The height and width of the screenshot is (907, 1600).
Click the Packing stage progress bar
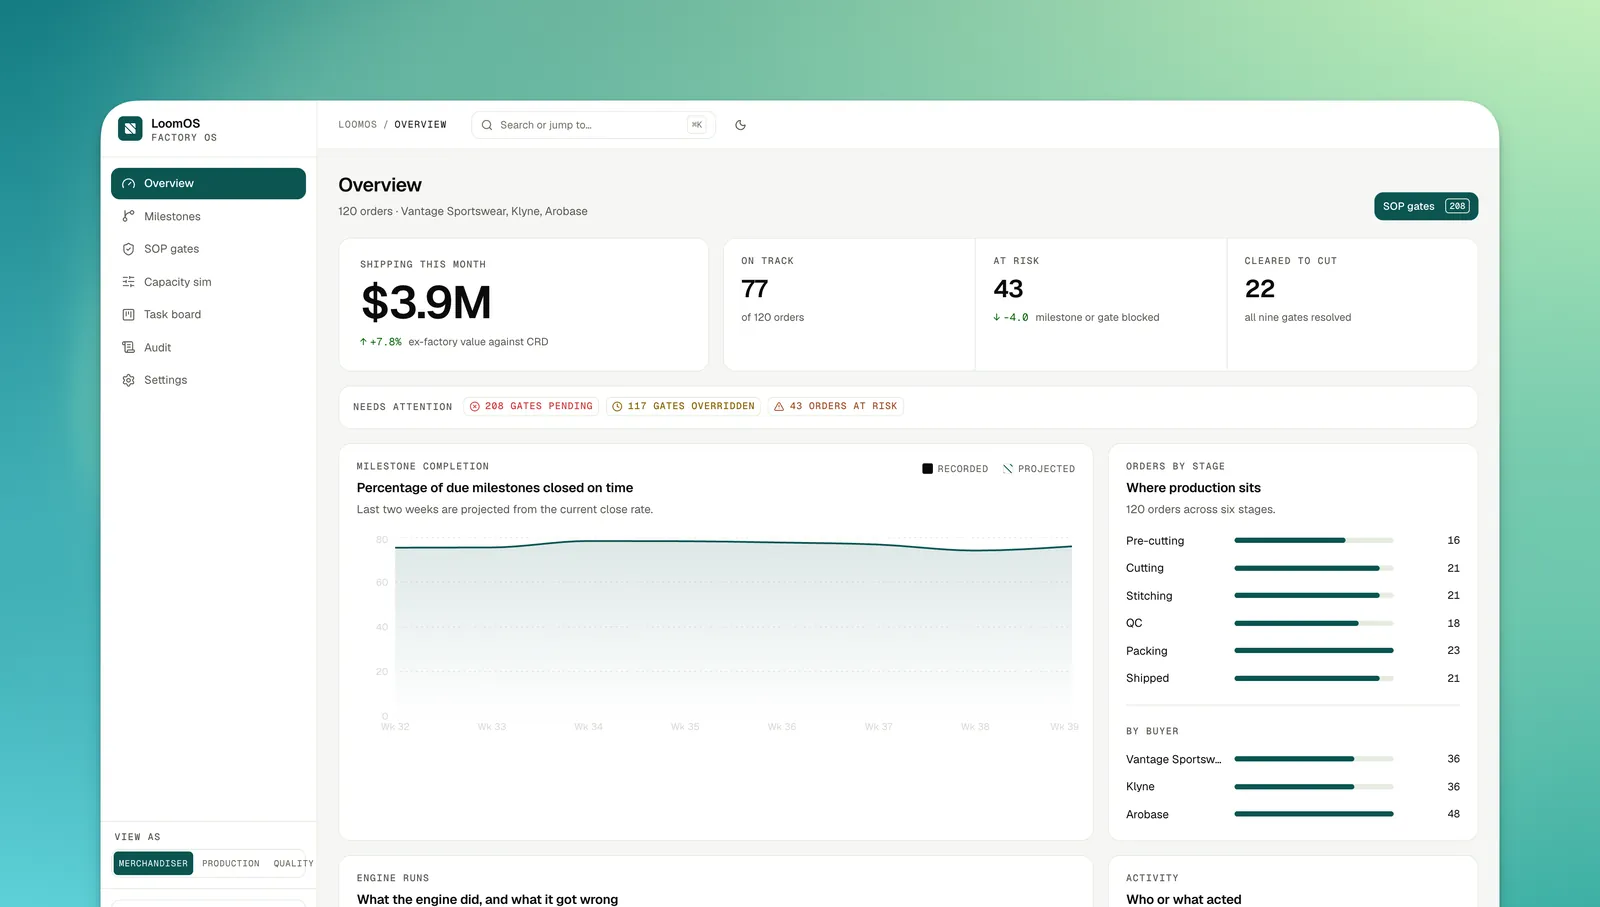[1314, 651]
